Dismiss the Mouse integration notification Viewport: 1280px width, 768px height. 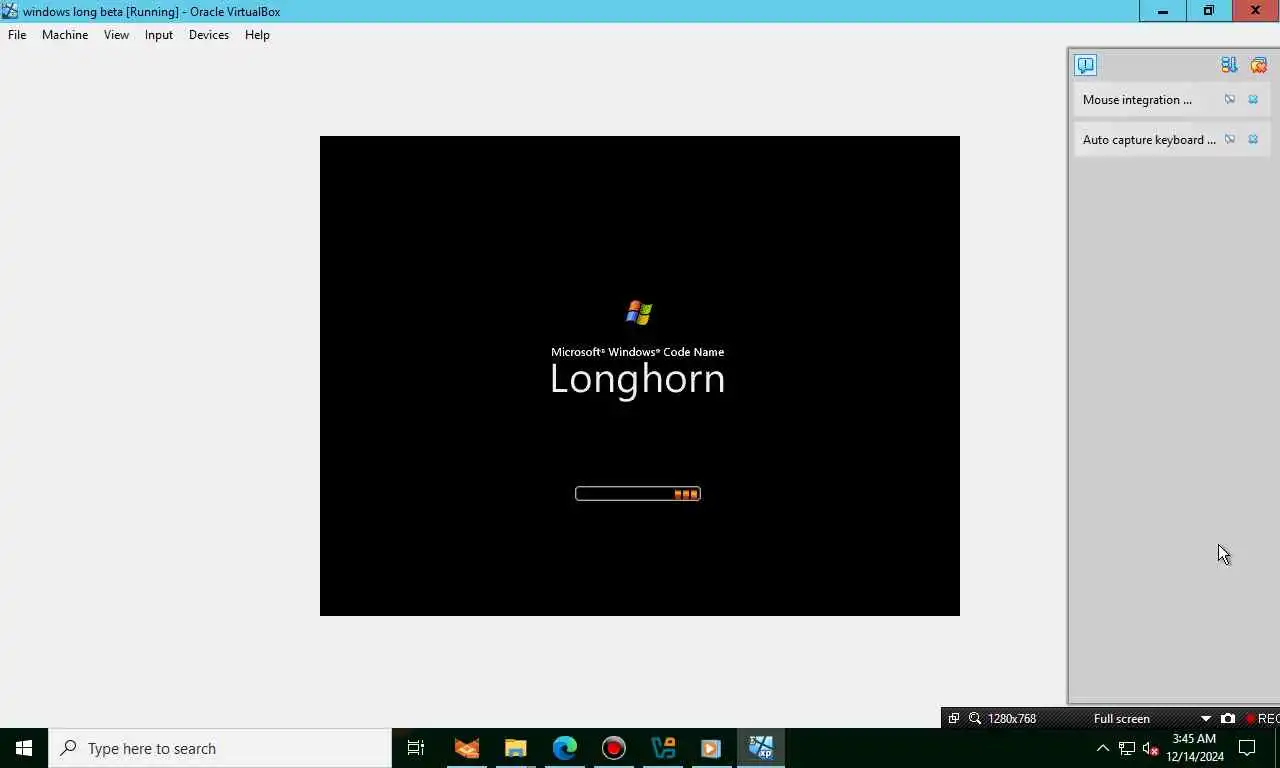pyautogui.click(x=1253, y=100)
